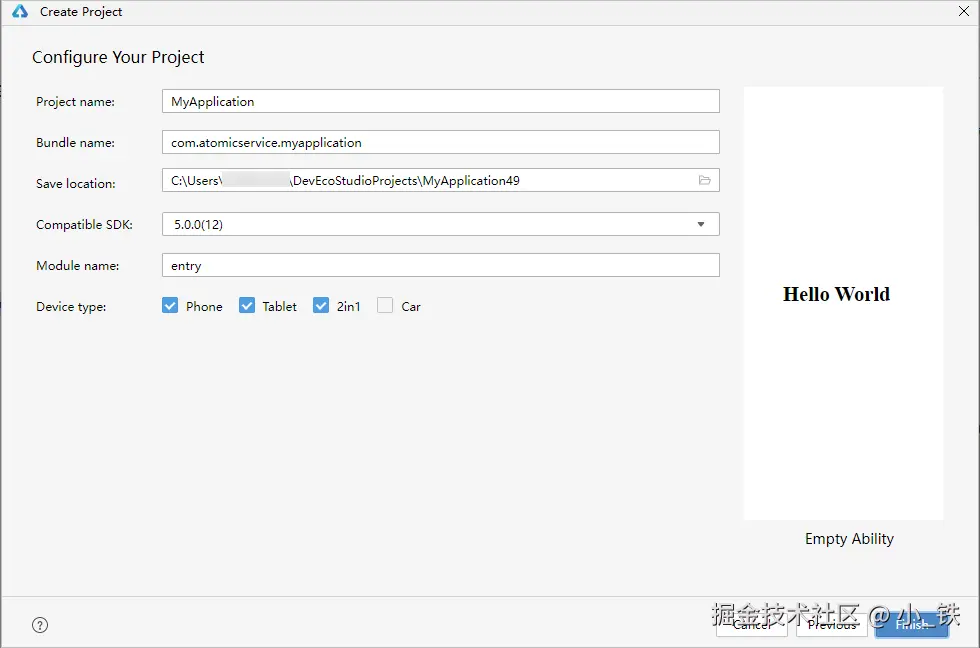Click the 'Module name:' label
Screen dimensions: 980x648
click(78, 266)
